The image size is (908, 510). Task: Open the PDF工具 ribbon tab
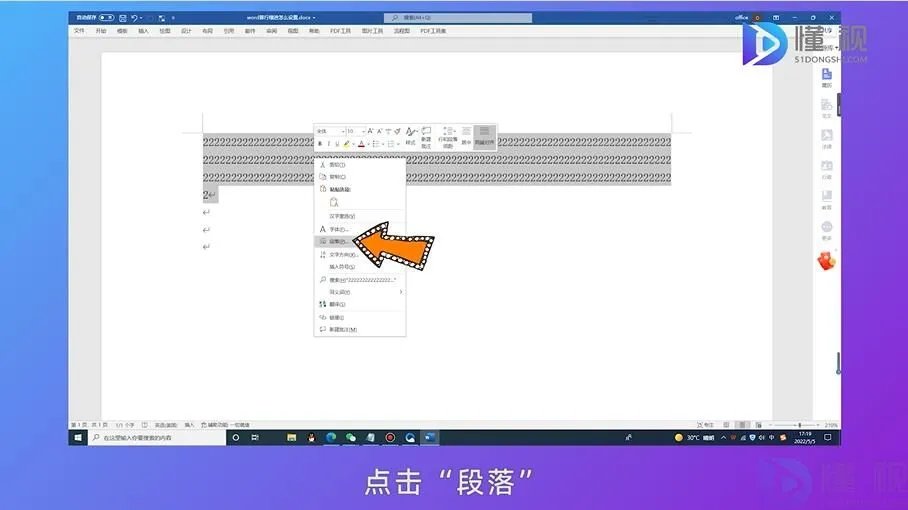point(340,31)
